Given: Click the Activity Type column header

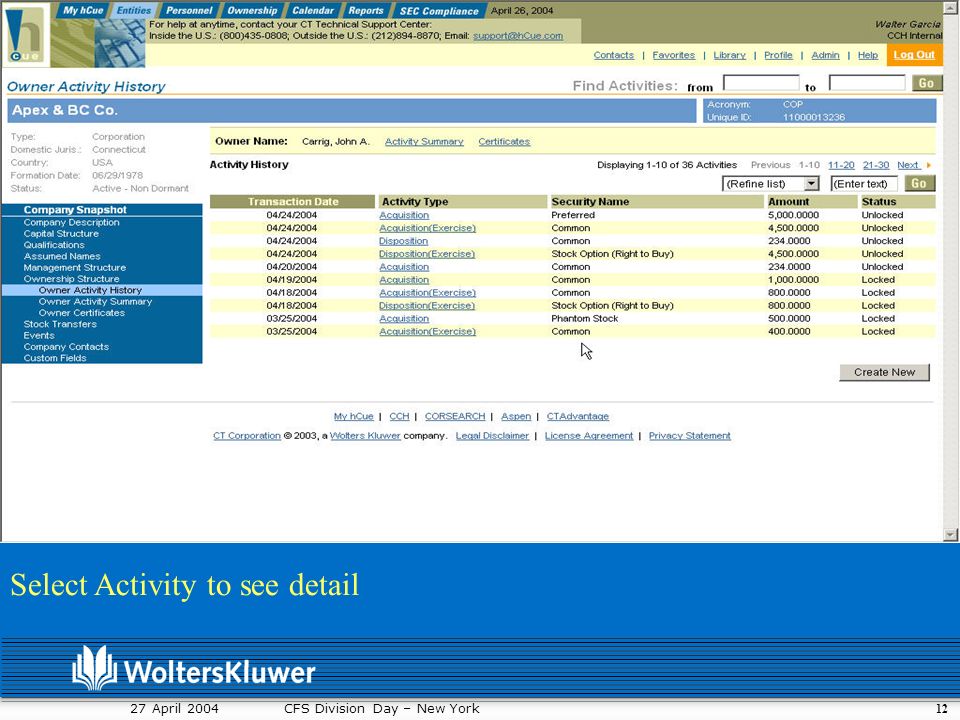Looking at the screenshot, I should pos(462,201).
